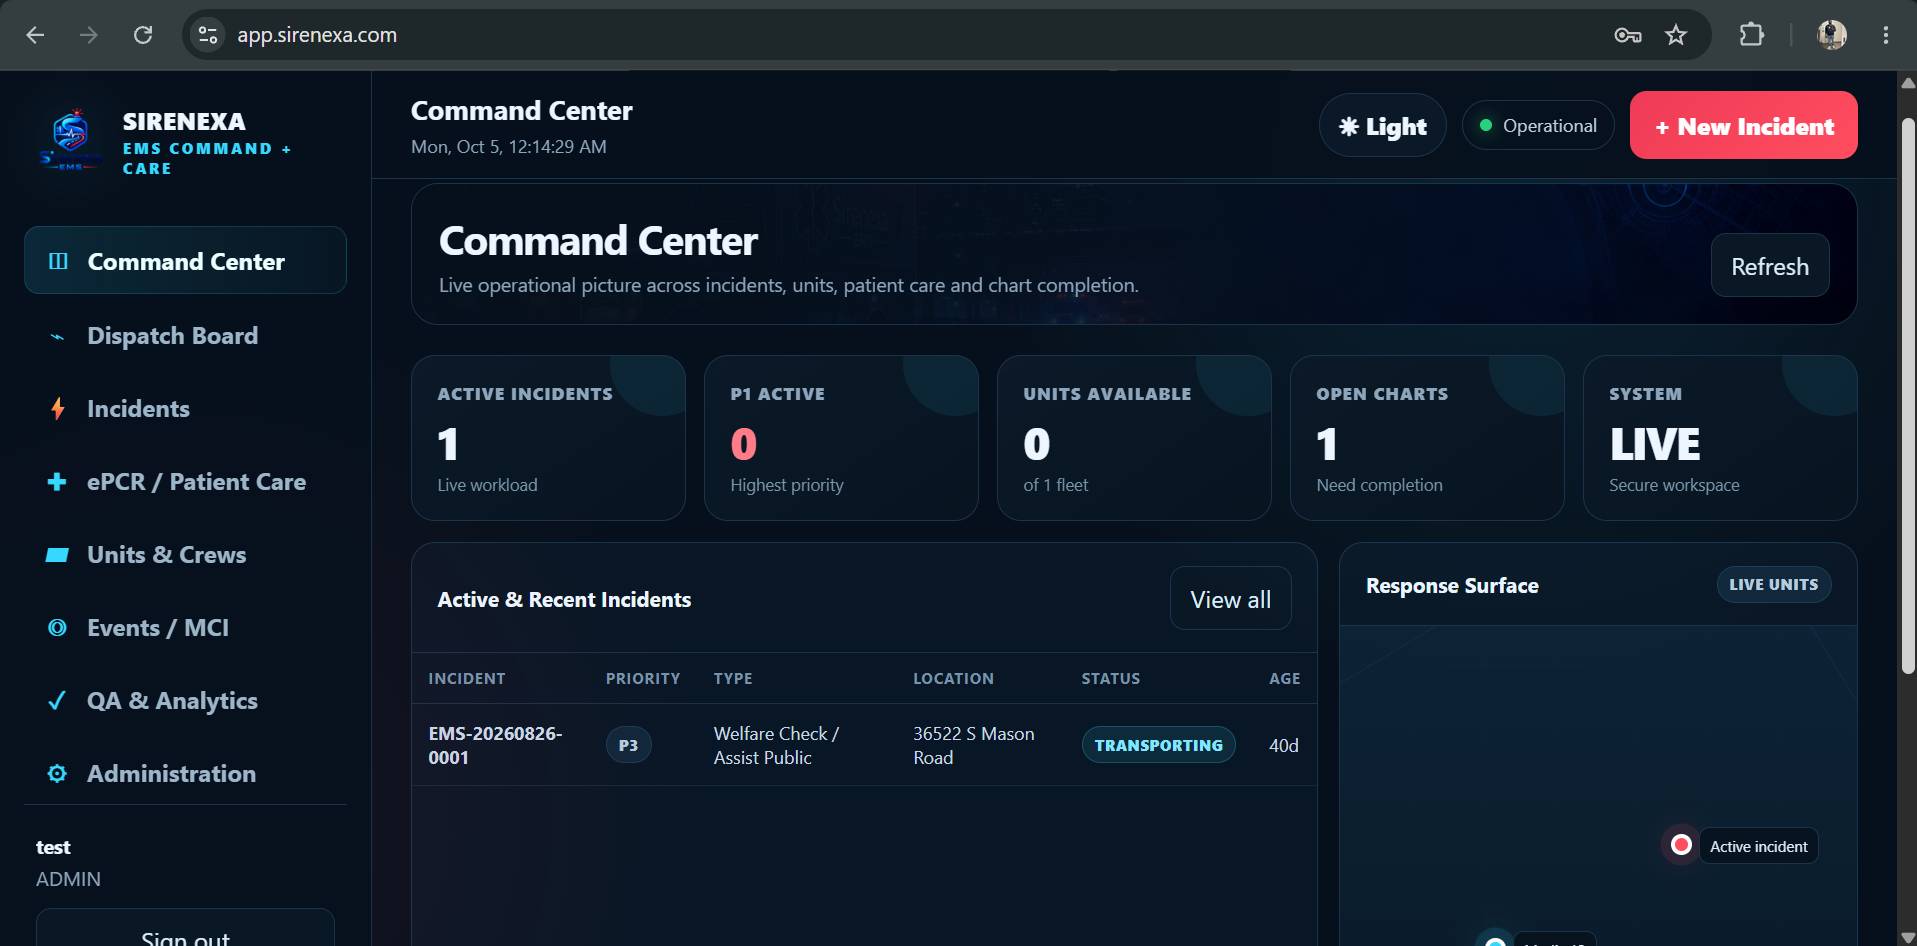Click the Events / MCI target icon
This screenshot has height=946, width=1917.
(57, 628)
